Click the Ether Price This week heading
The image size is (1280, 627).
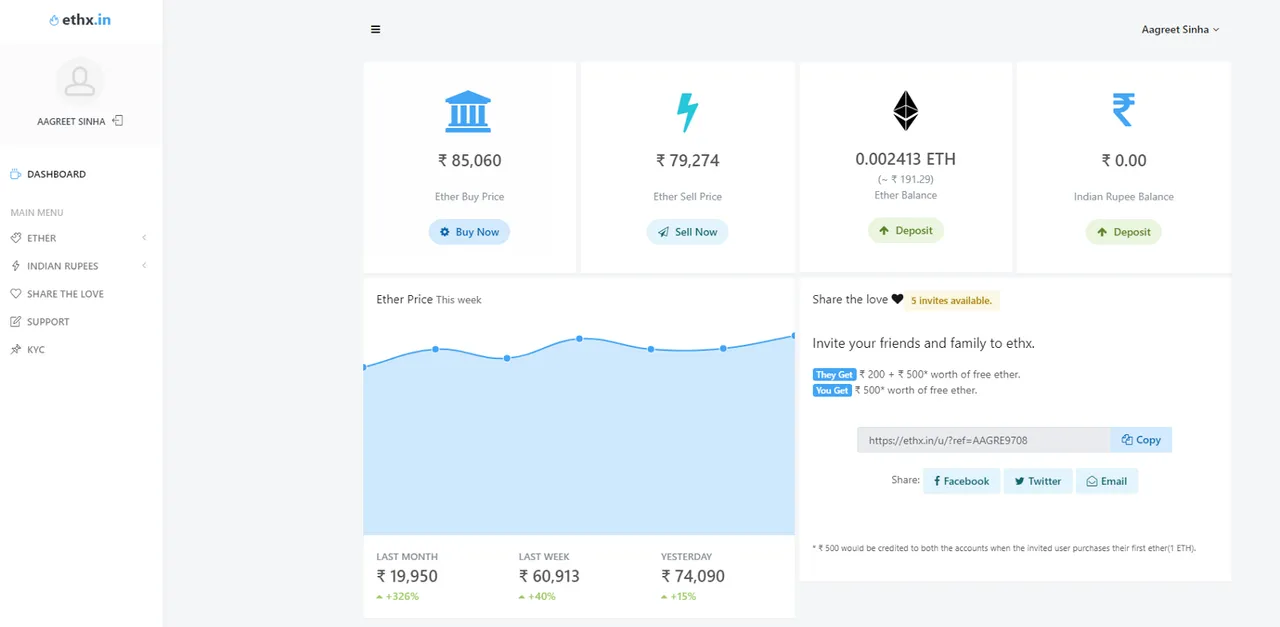429,299
